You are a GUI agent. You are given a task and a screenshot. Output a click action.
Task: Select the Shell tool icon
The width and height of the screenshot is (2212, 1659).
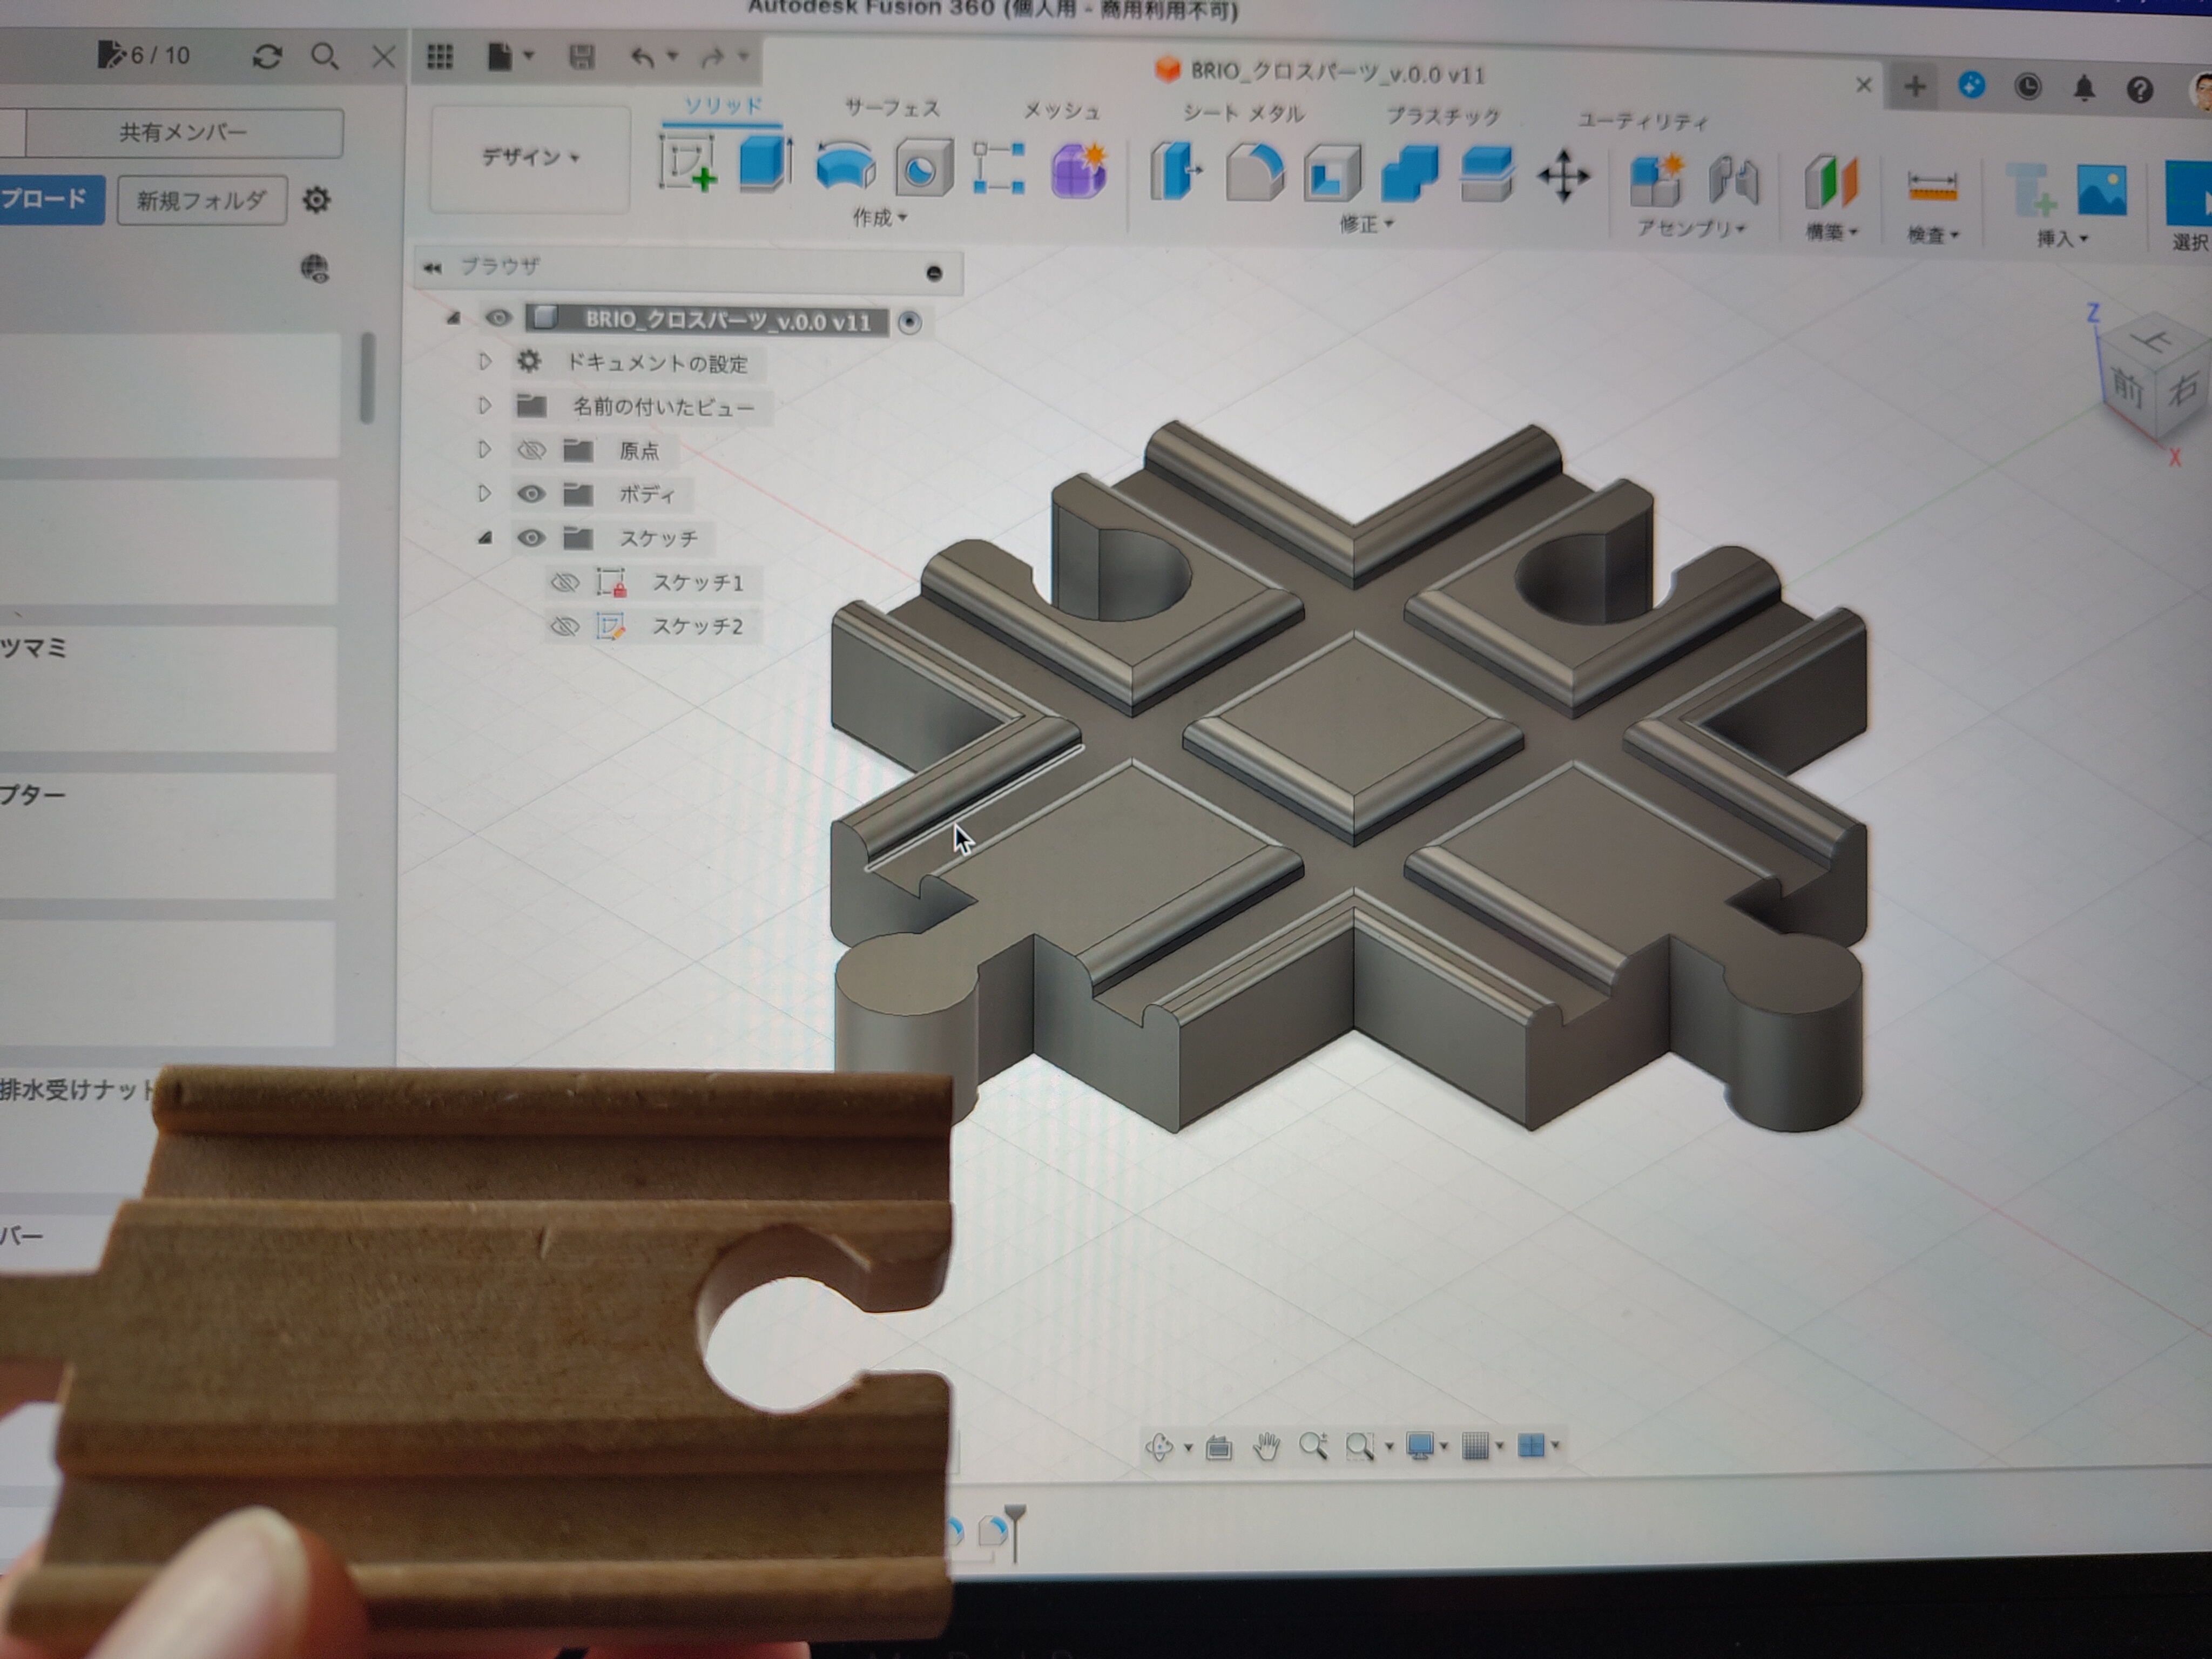[x=1332, y=175]
